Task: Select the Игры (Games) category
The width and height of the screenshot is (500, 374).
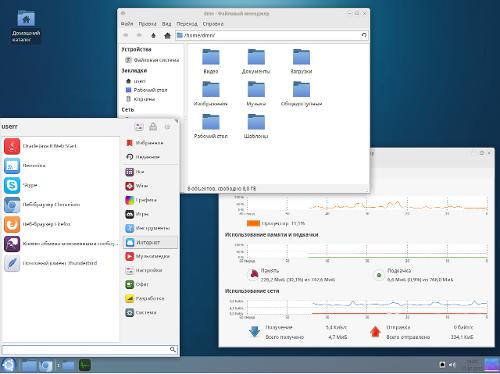Action: pyautogui.click(x=151, y=214)
